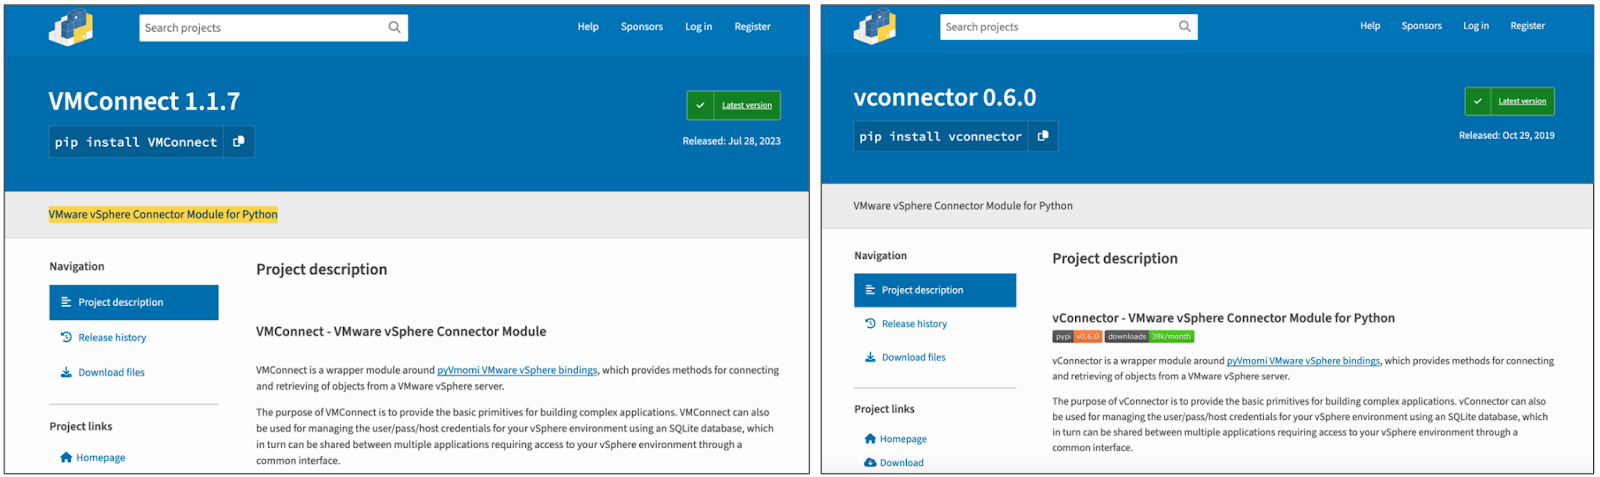Click Latest version button for VMConnect 1.1.7
Screen dimensions: 1600x477
[x=734, y=105]
